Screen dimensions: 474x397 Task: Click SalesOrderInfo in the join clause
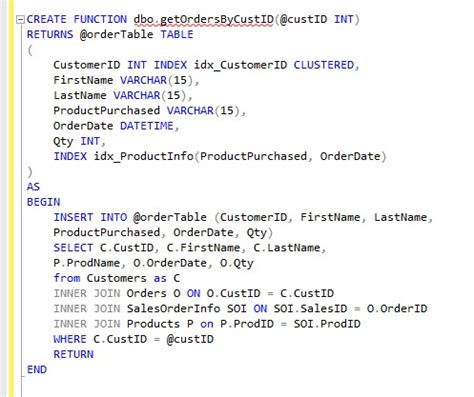click(173, 309)
